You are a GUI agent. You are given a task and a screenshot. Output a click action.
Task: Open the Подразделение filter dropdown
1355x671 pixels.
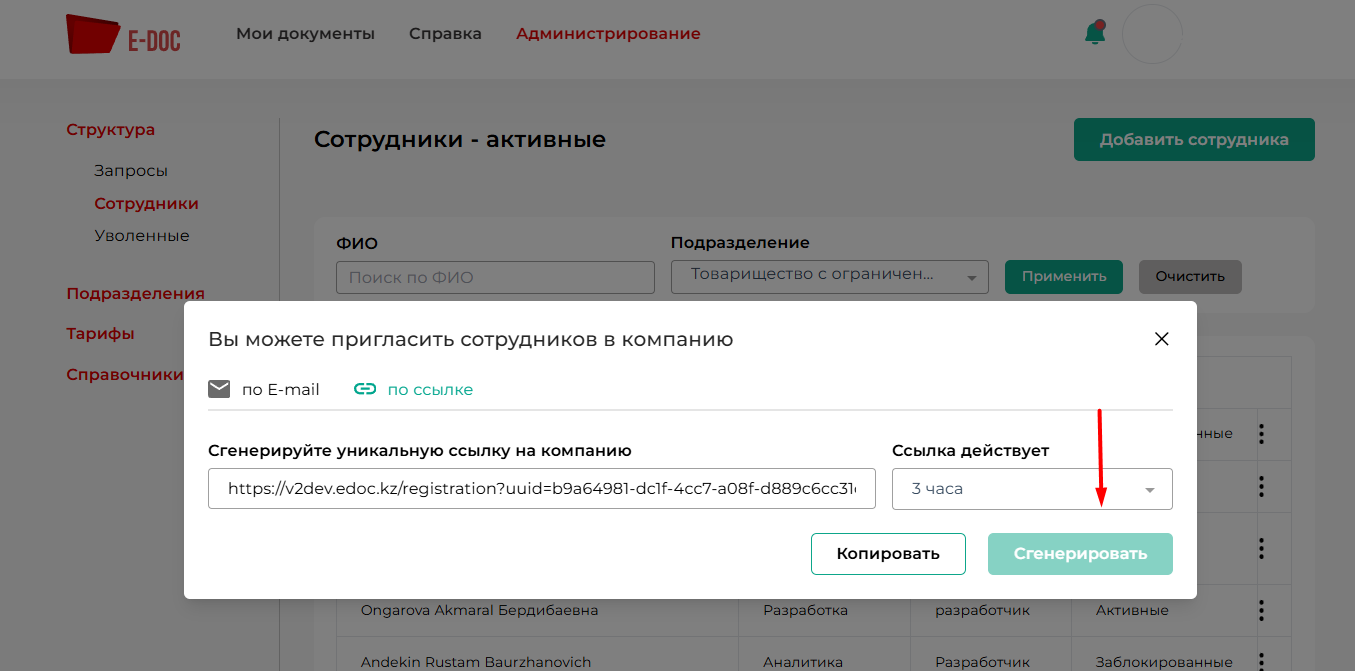[829, 277]
